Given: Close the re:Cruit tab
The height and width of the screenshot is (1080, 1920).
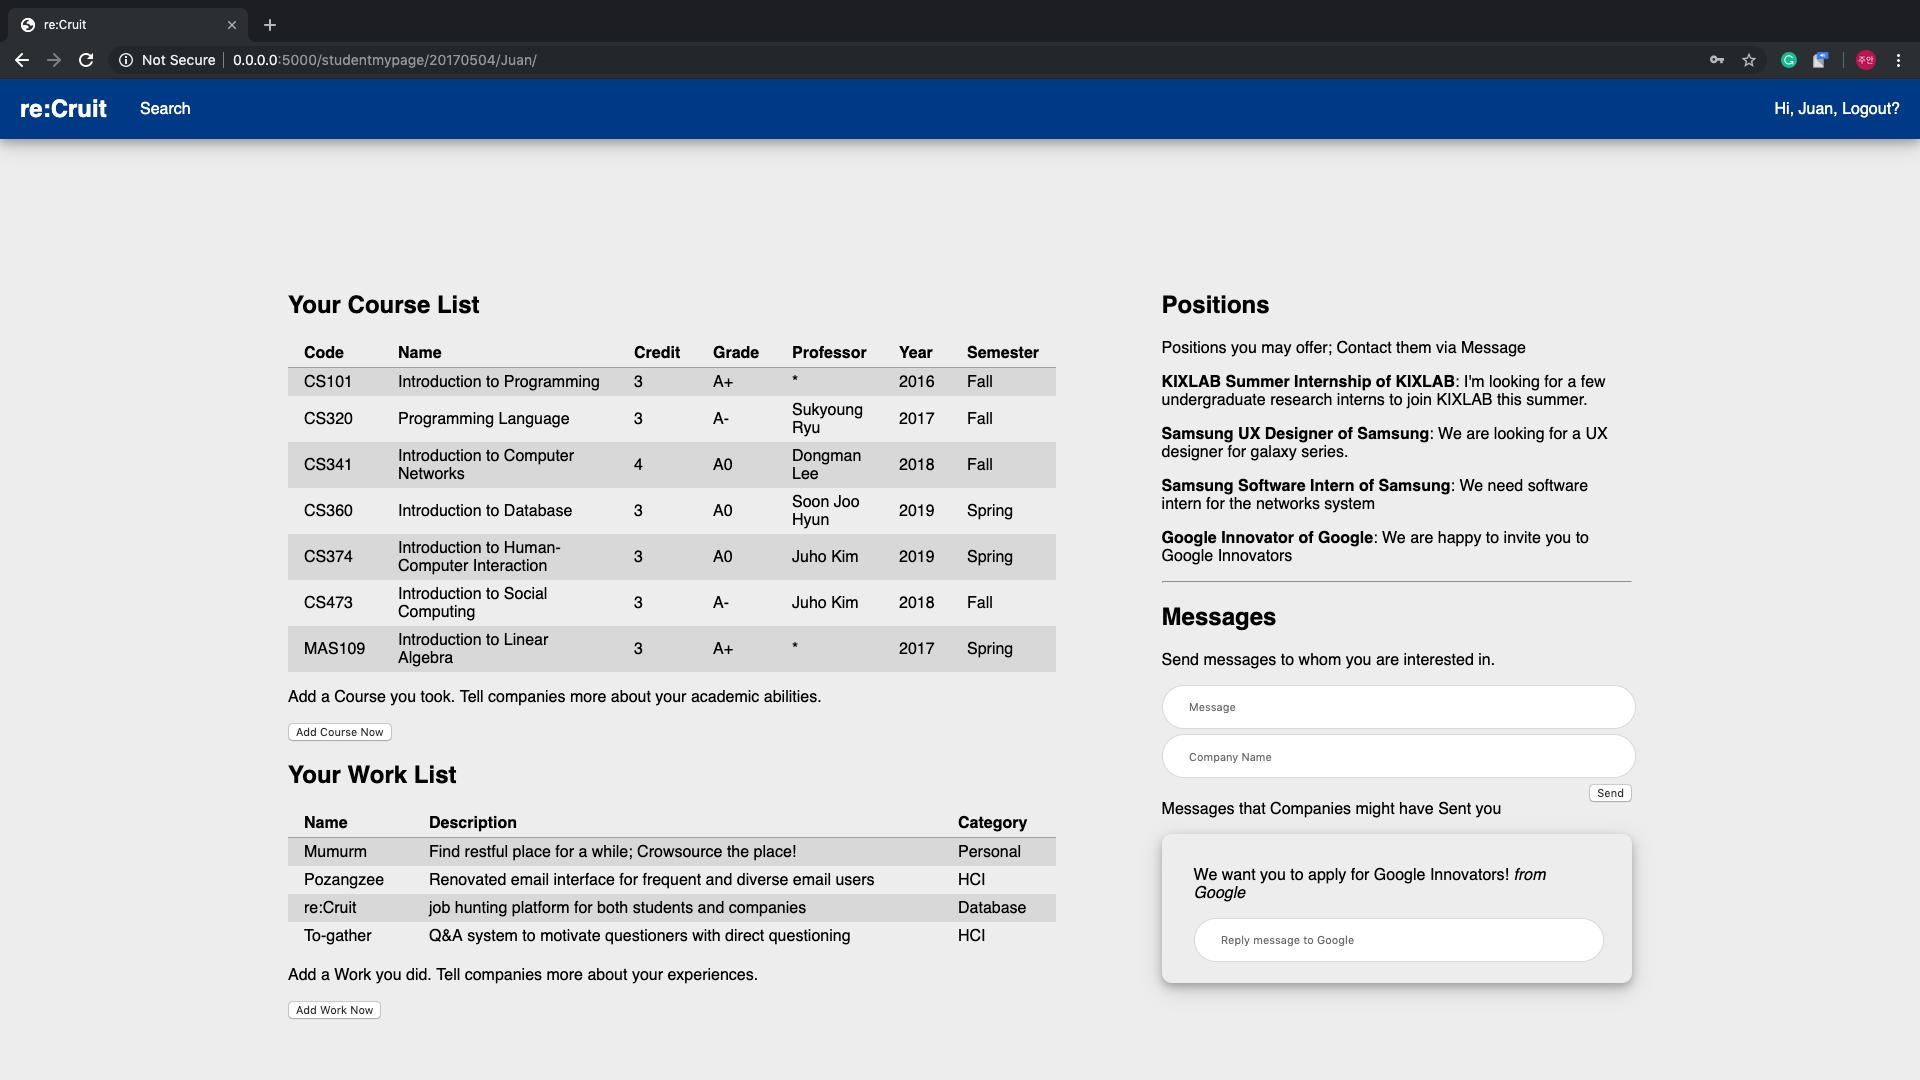Looking at the screenshot, I should click(232, 25).
